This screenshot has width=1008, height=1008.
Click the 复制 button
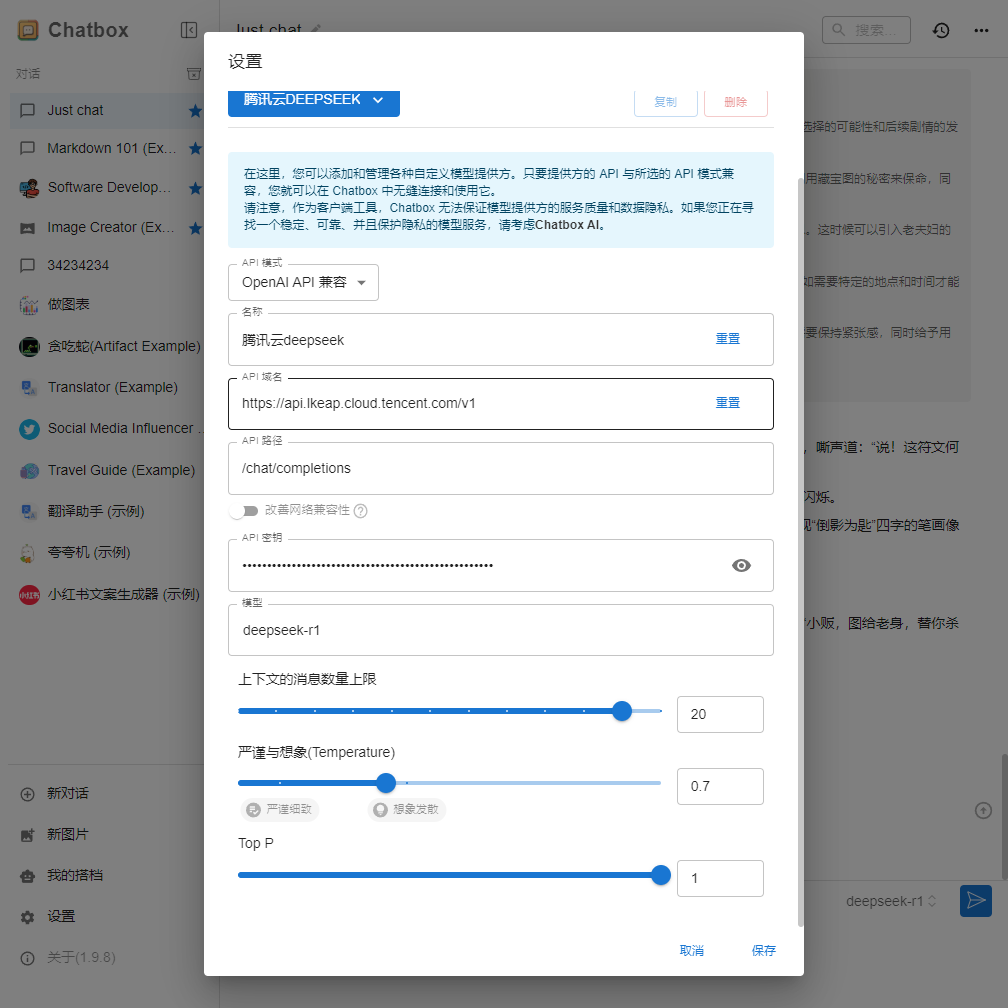[665, 102]
